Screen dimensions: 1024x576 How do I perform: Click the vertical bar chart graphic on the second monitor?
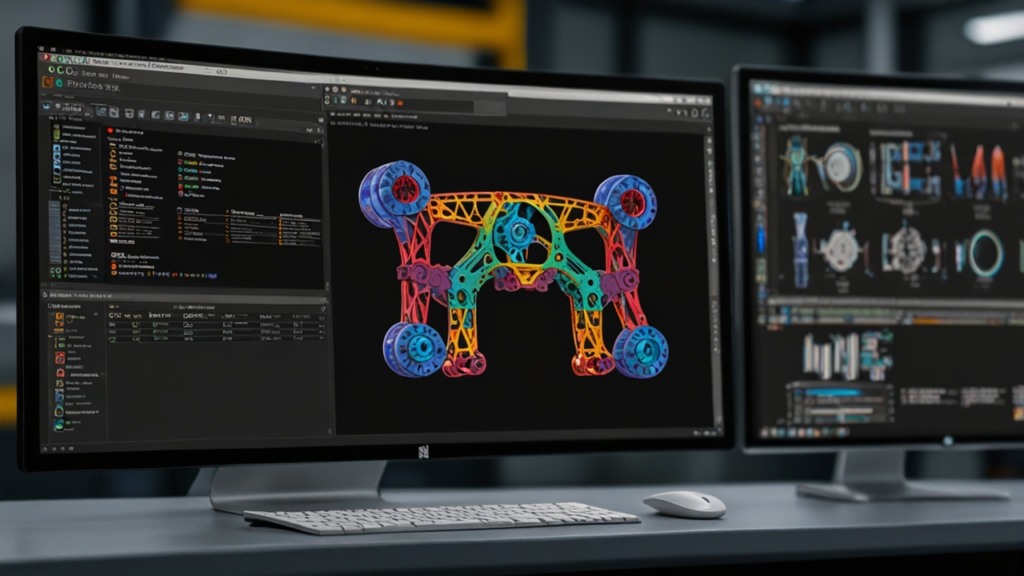pyautogui.click(x=831, y=357)
